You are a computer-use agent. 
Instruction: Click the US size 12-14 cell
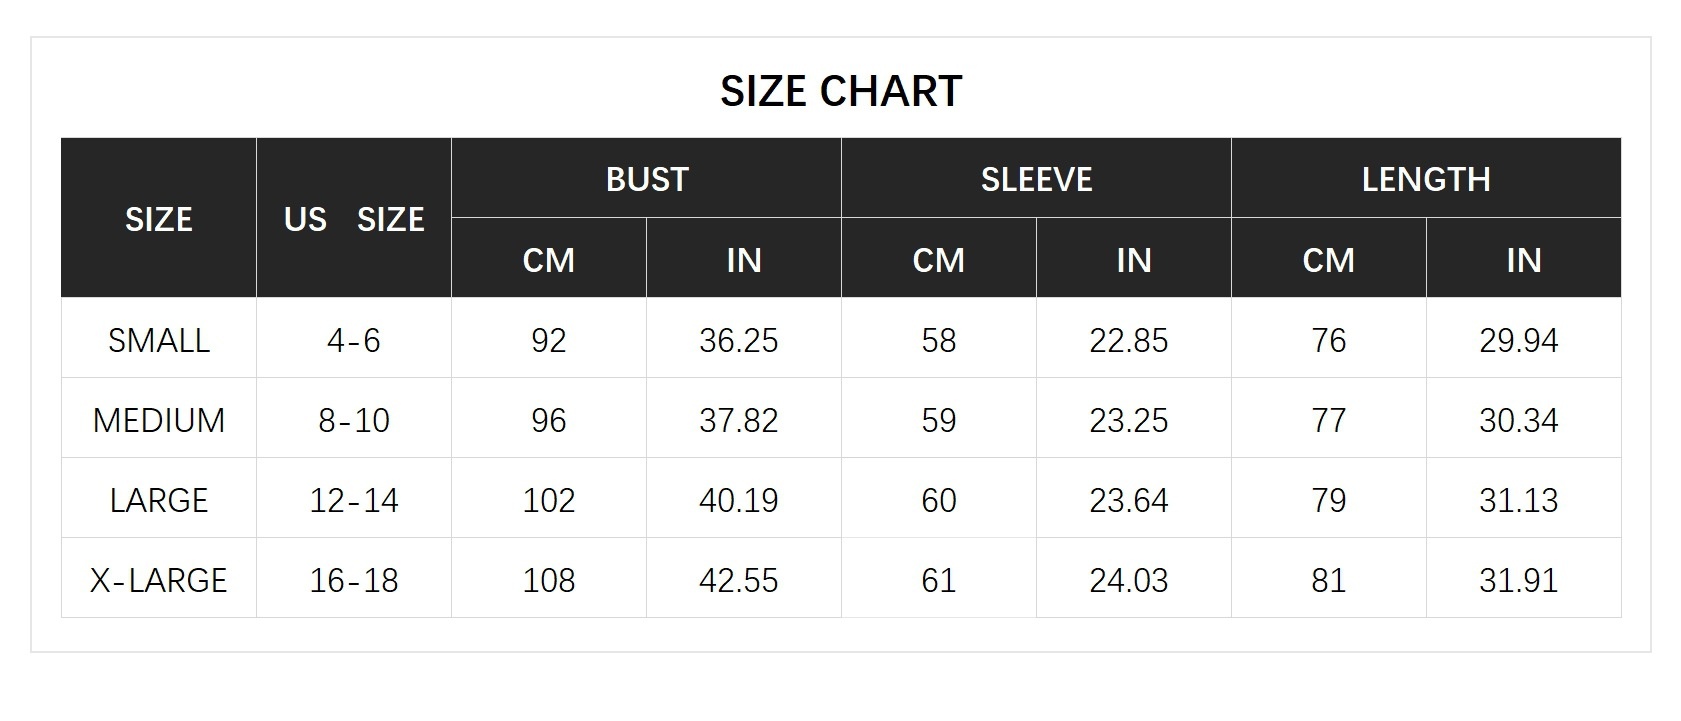(x=354, y=500)
